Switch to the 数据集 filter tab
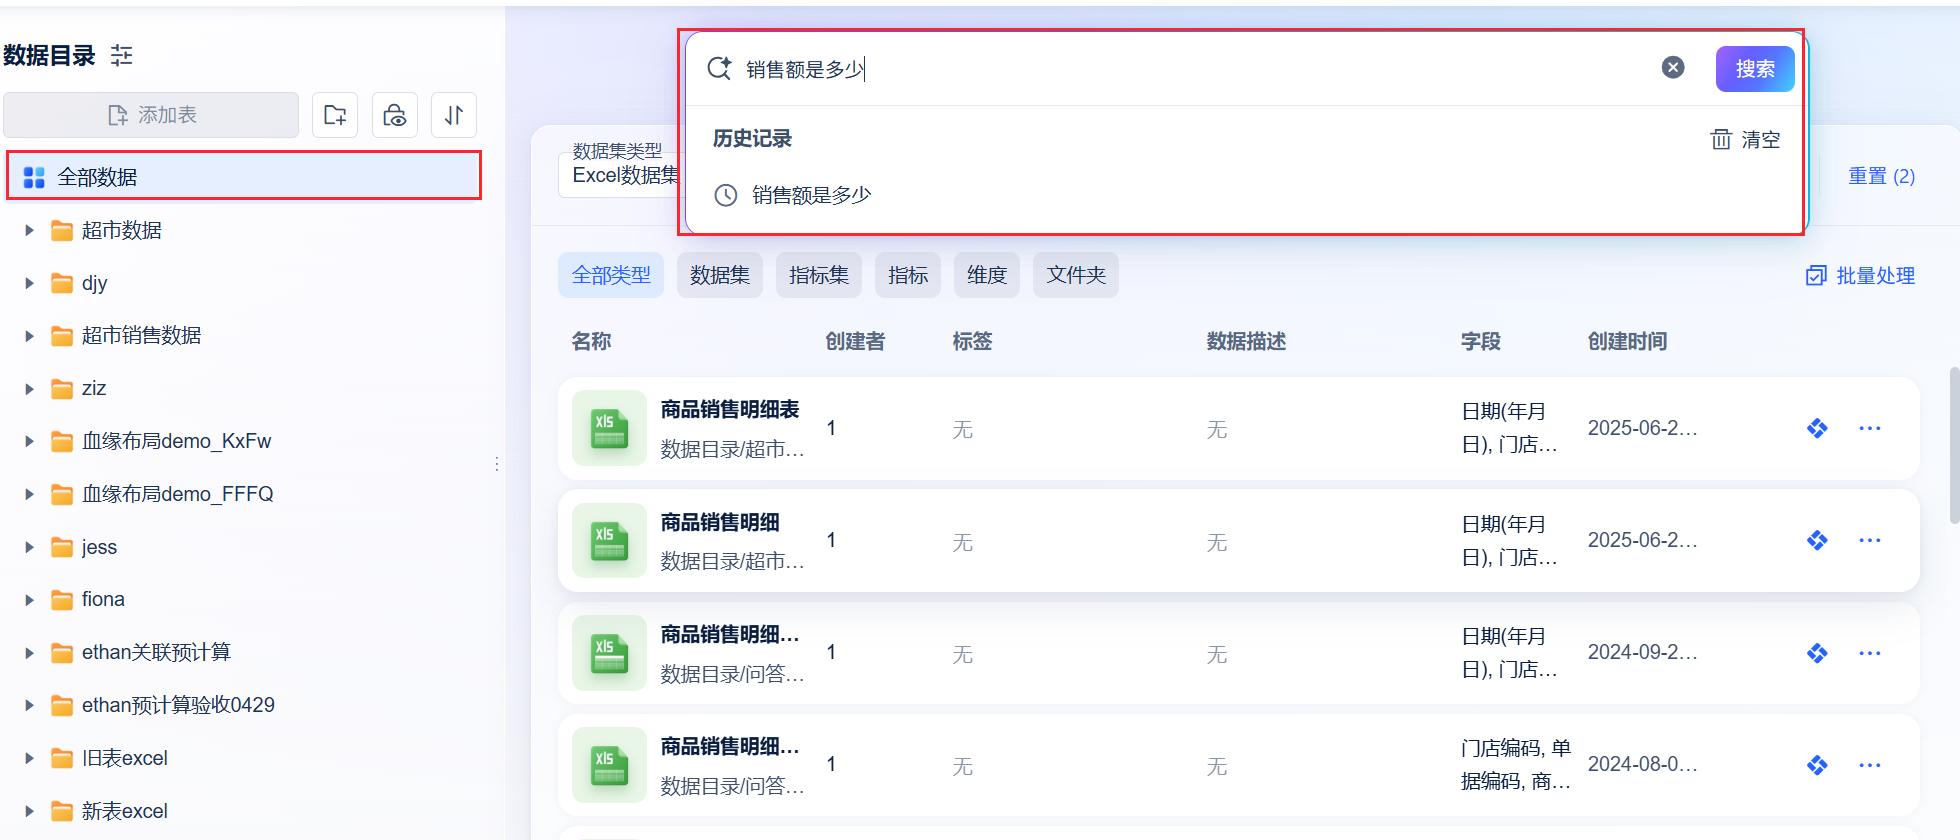 tap(720, 275)
